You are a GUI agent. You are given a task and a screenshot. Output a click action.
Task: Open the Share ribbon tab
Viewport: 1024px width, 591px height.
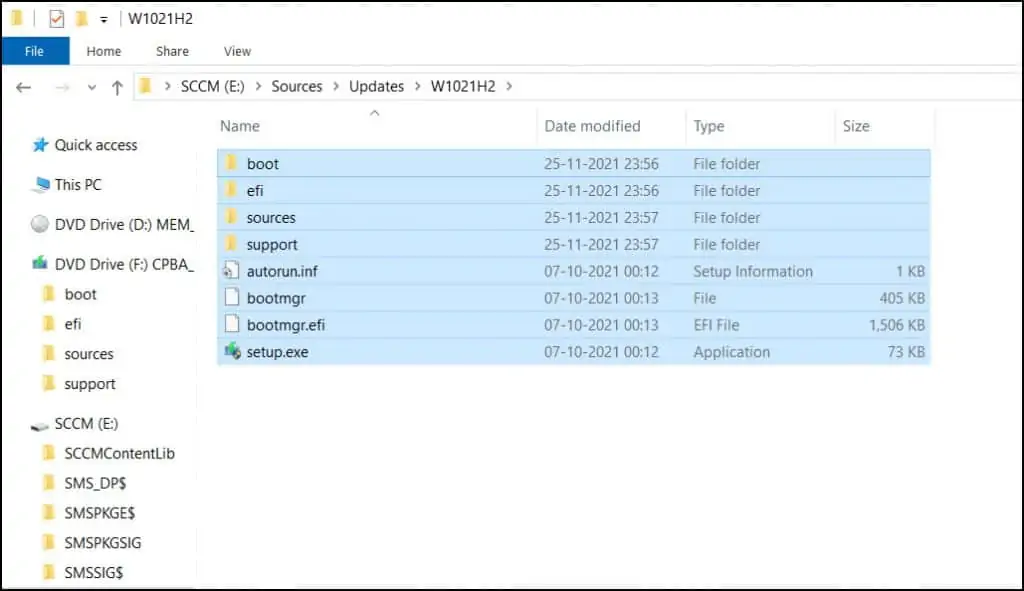pyautogui.click(x=172, y=51)
